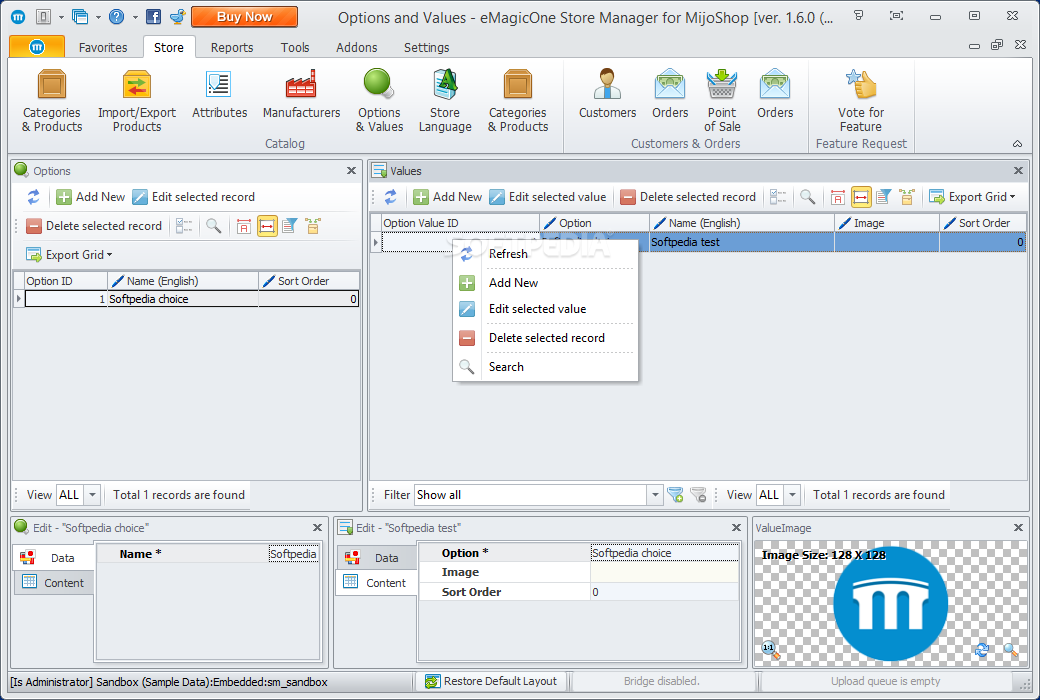This screenshot has height=700, width=1040.
Task: Open Facebook page icon in title bar
Action: click(153, 17)
